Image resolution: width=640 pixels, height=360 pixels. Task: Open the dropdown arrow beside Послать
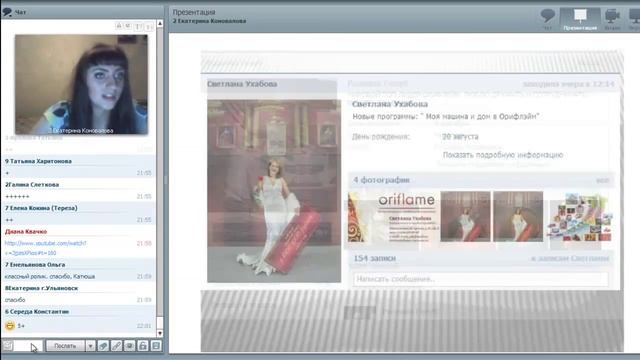pos(90,346)
